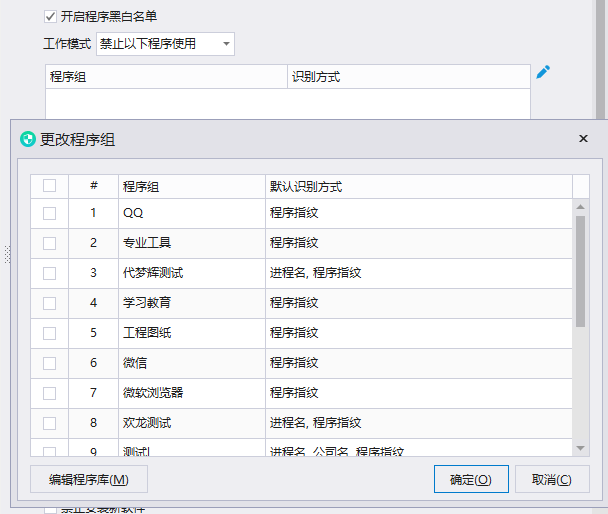The height and width of the screenshot is (514, 608).
Task: Select the 专业工具 program group name
Action: tap(147, 243)
